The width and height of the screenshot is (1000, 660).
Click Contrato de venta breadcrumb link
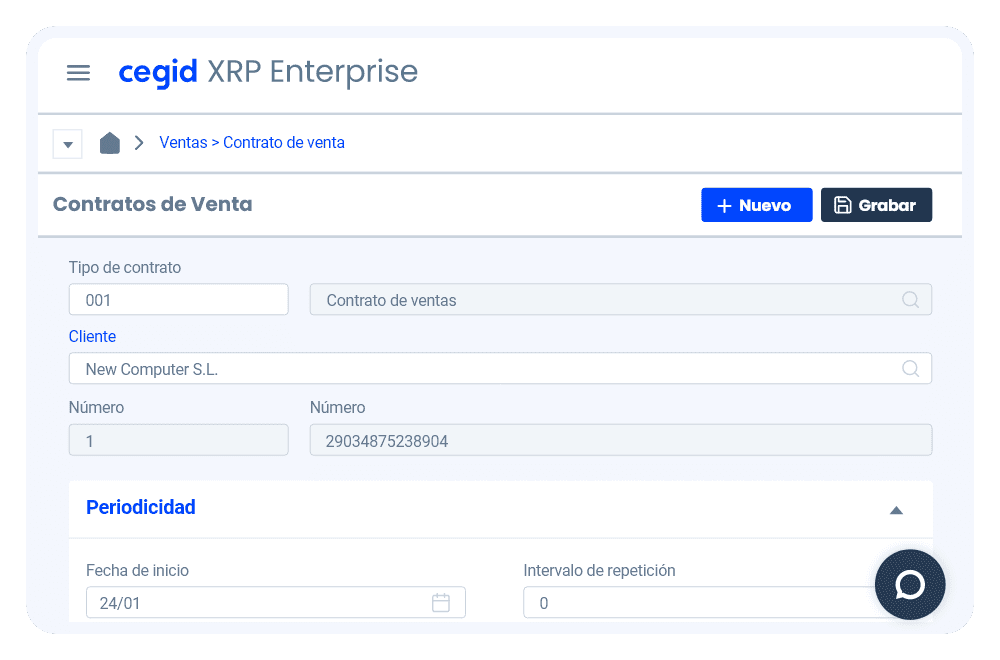tap(284, 143)
